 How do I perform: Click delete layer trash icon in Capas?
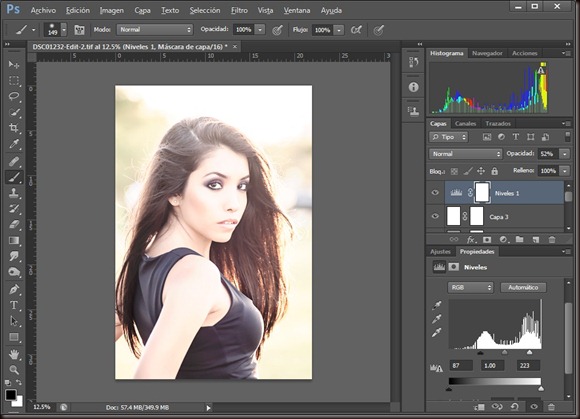[552, 240]
